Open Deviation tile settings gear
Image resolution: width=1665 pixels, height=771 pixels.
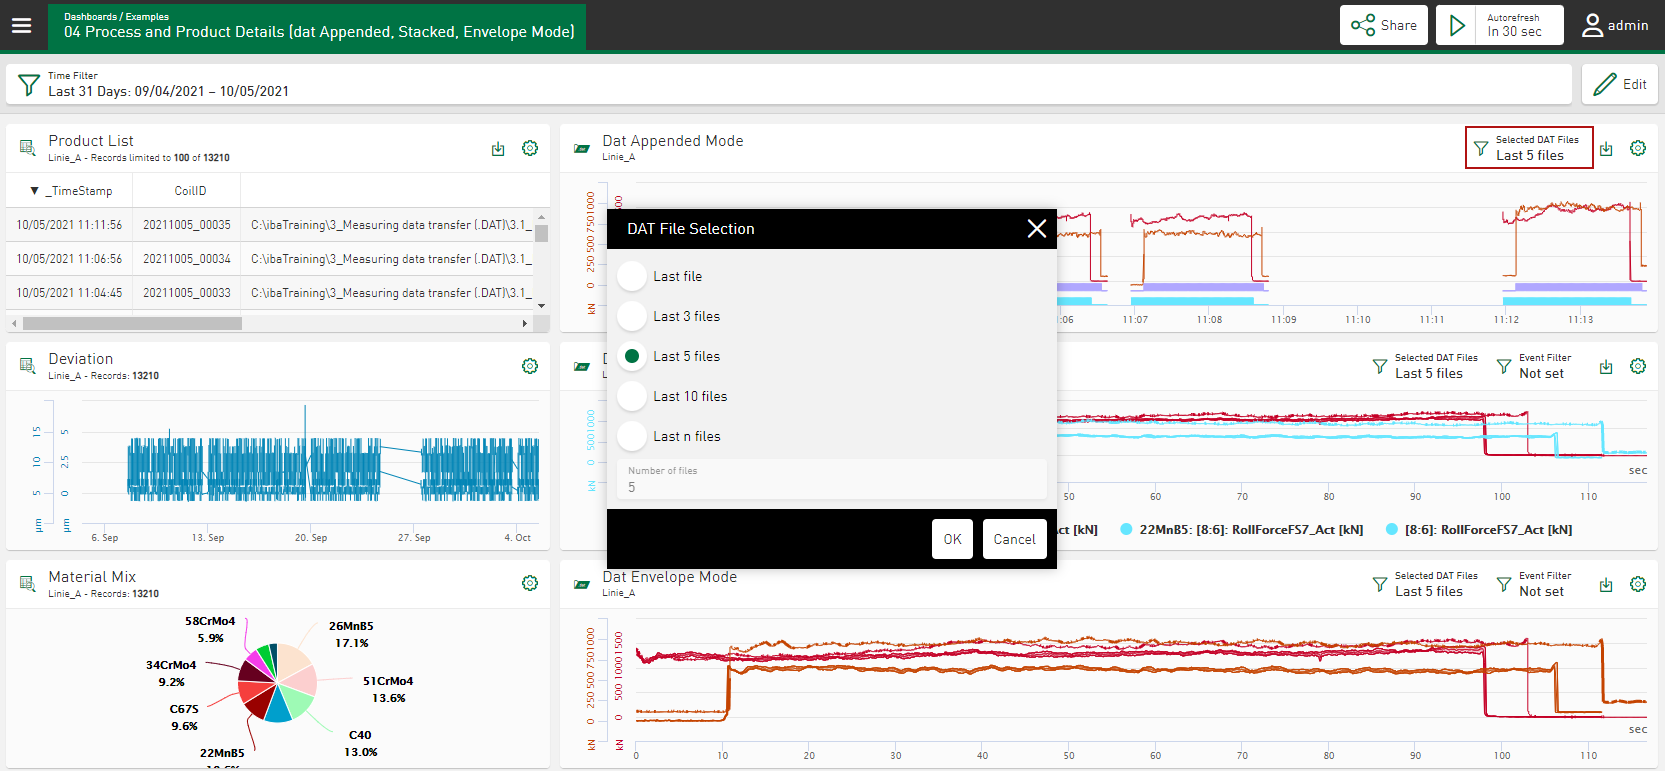pyautogui.click(x=530, y=367)
